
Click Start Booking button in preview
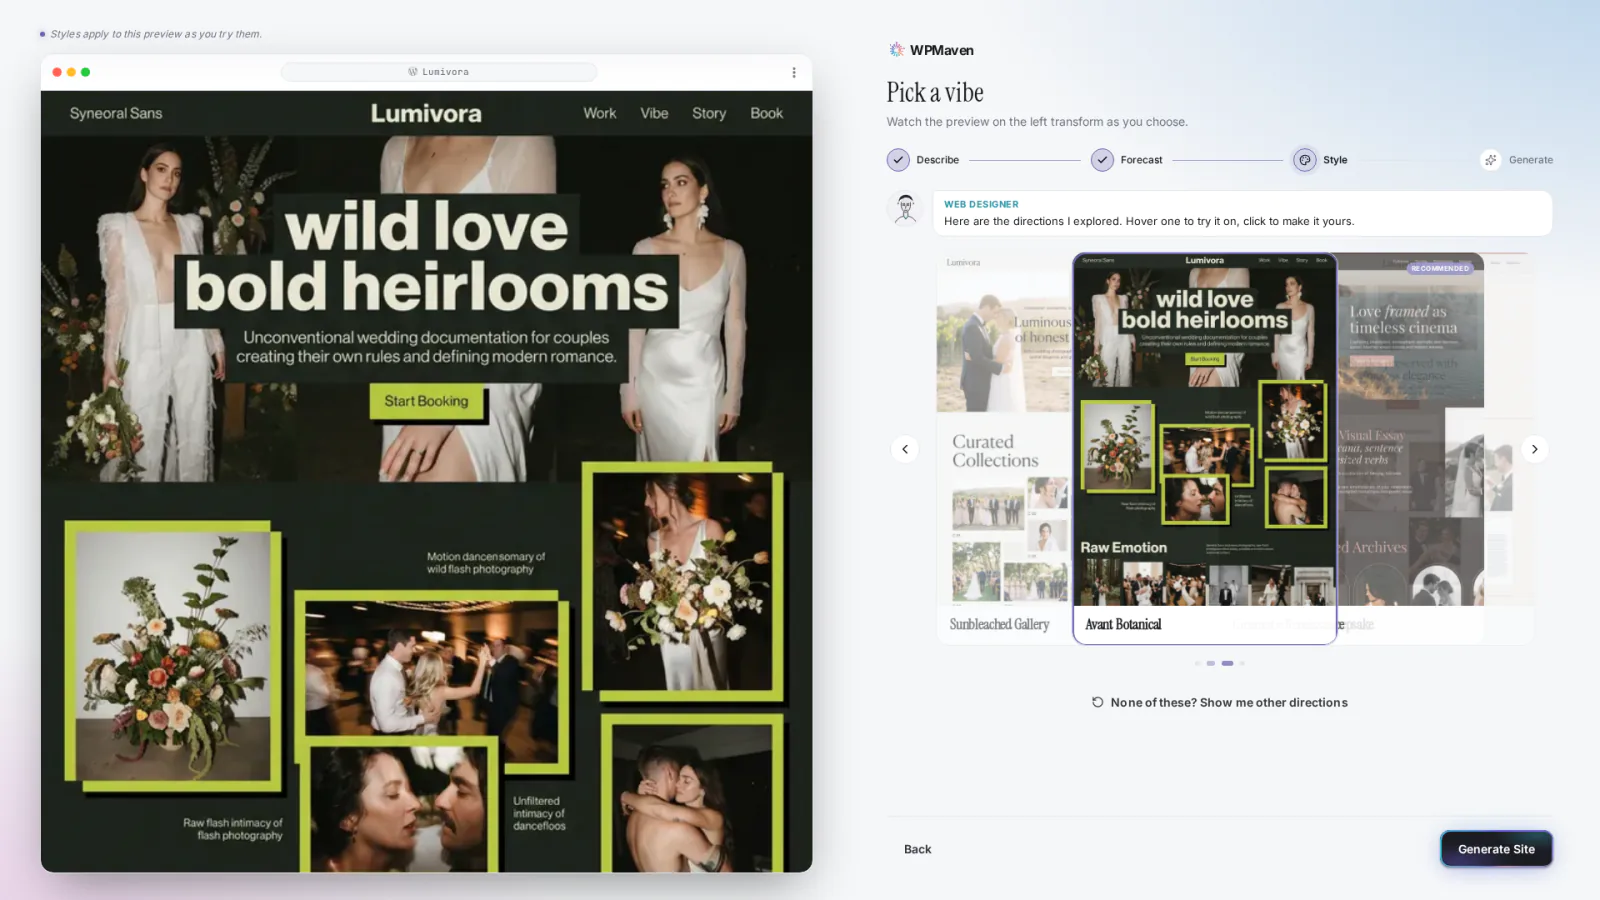pos(426,401)
